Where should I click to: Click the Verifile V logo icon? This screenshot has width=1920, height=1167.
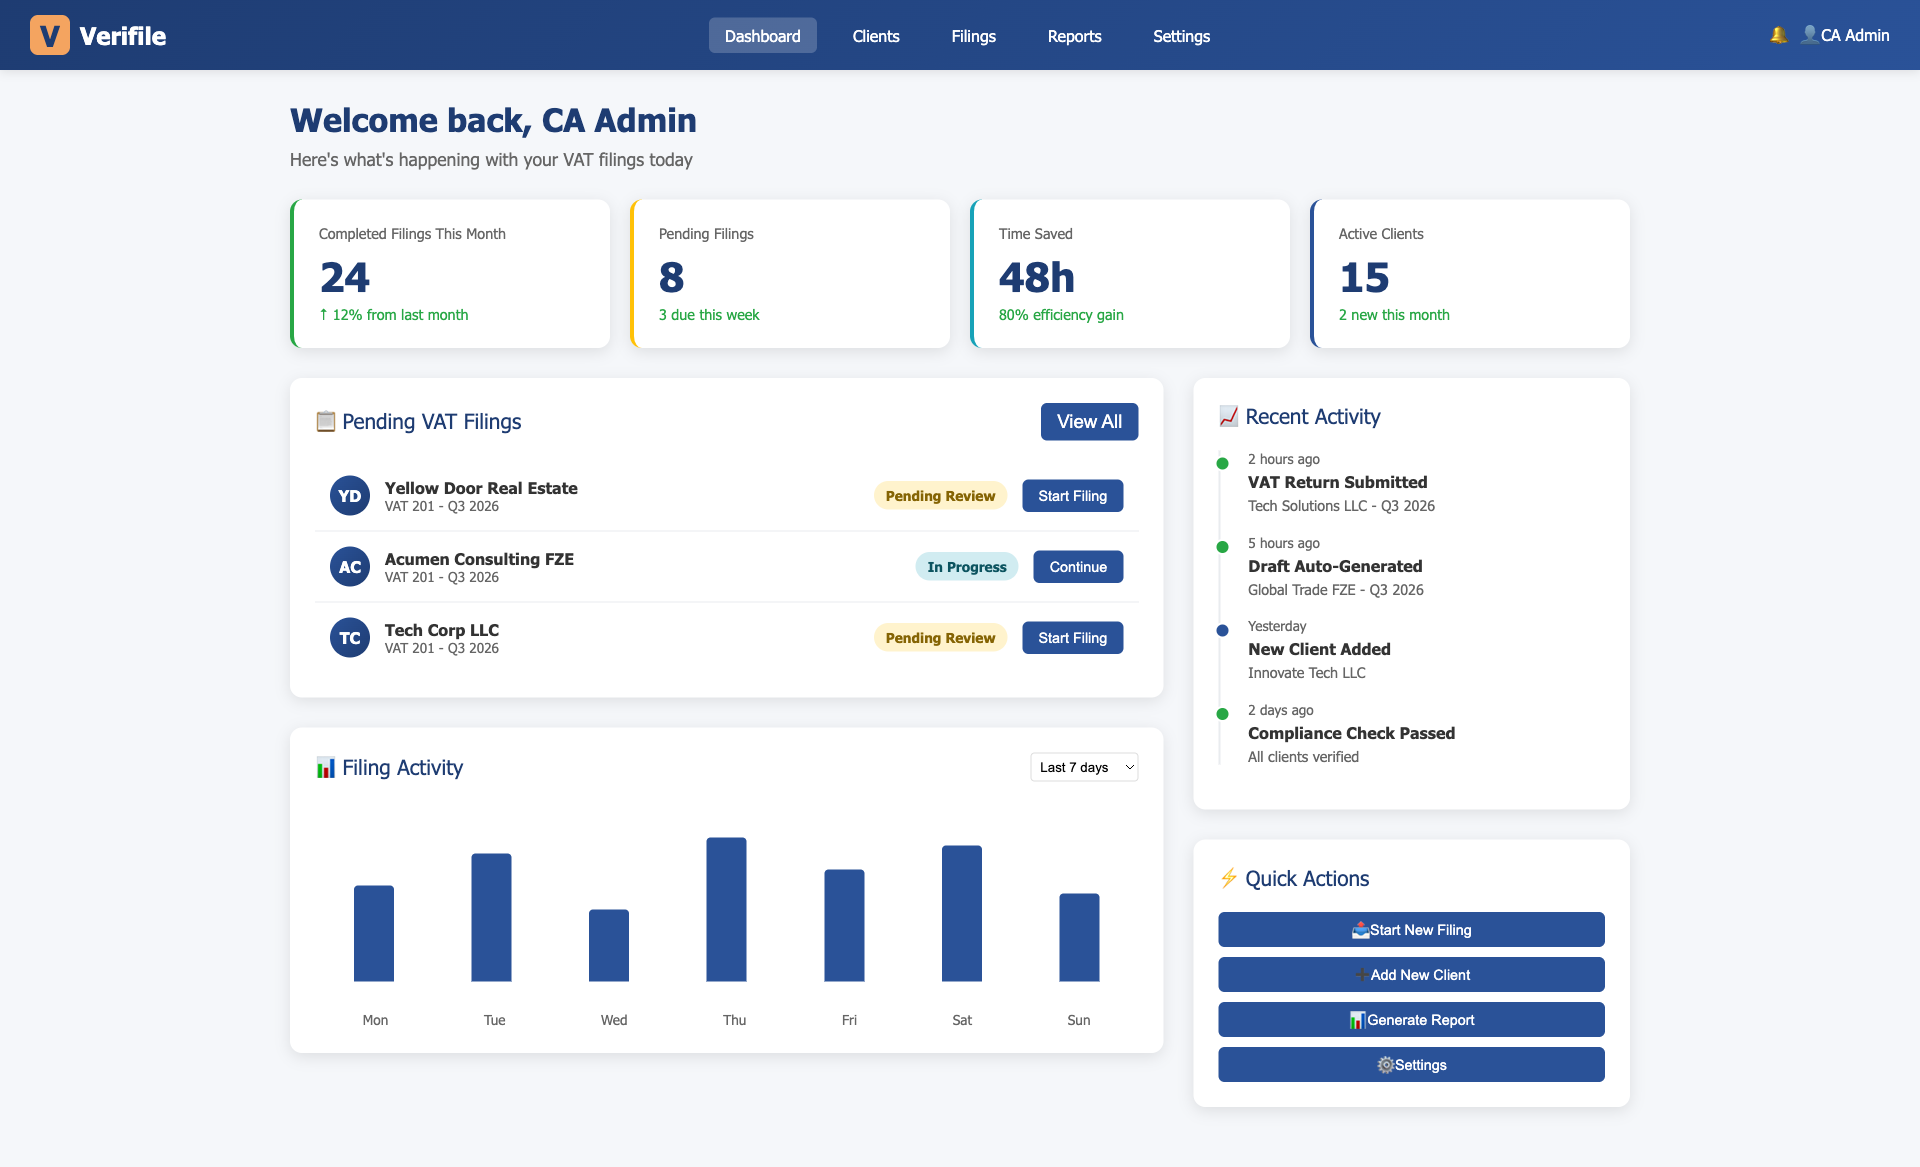[49, 35]
